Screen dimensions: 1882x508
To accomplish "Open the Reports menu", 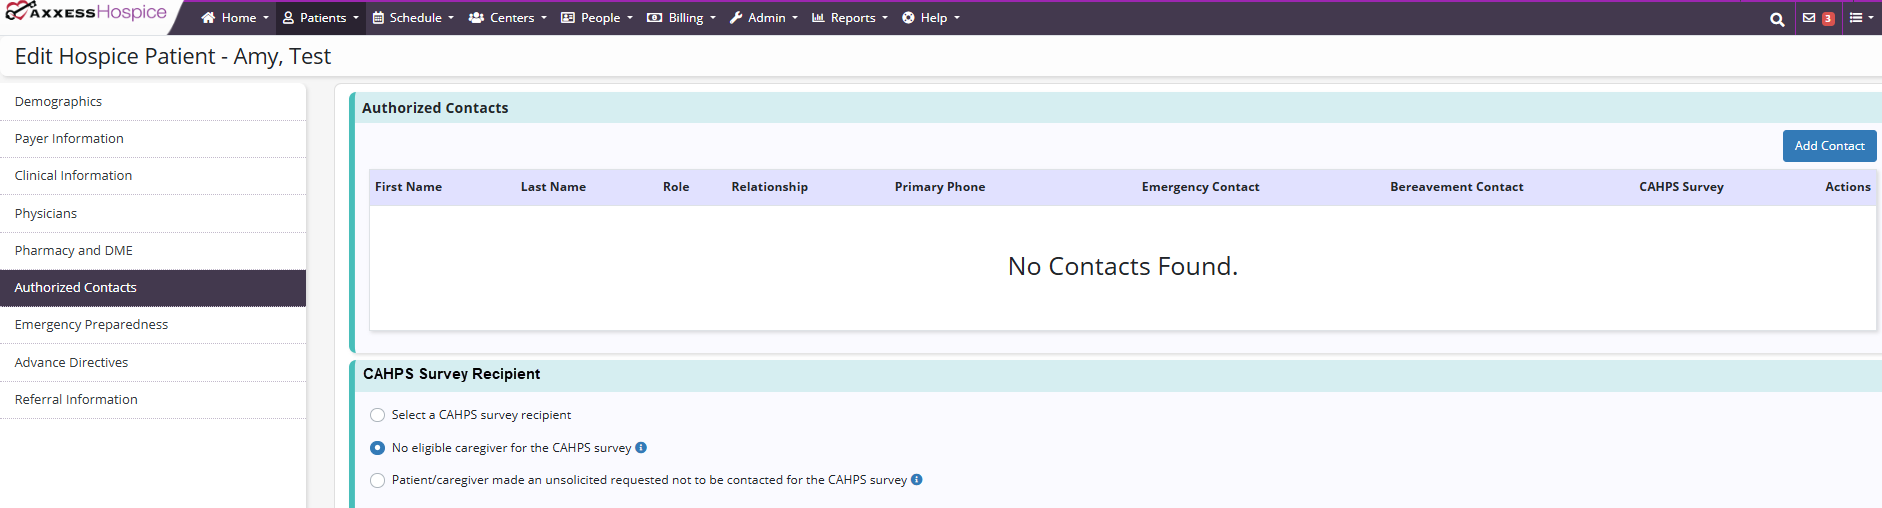I will point(849,18).
